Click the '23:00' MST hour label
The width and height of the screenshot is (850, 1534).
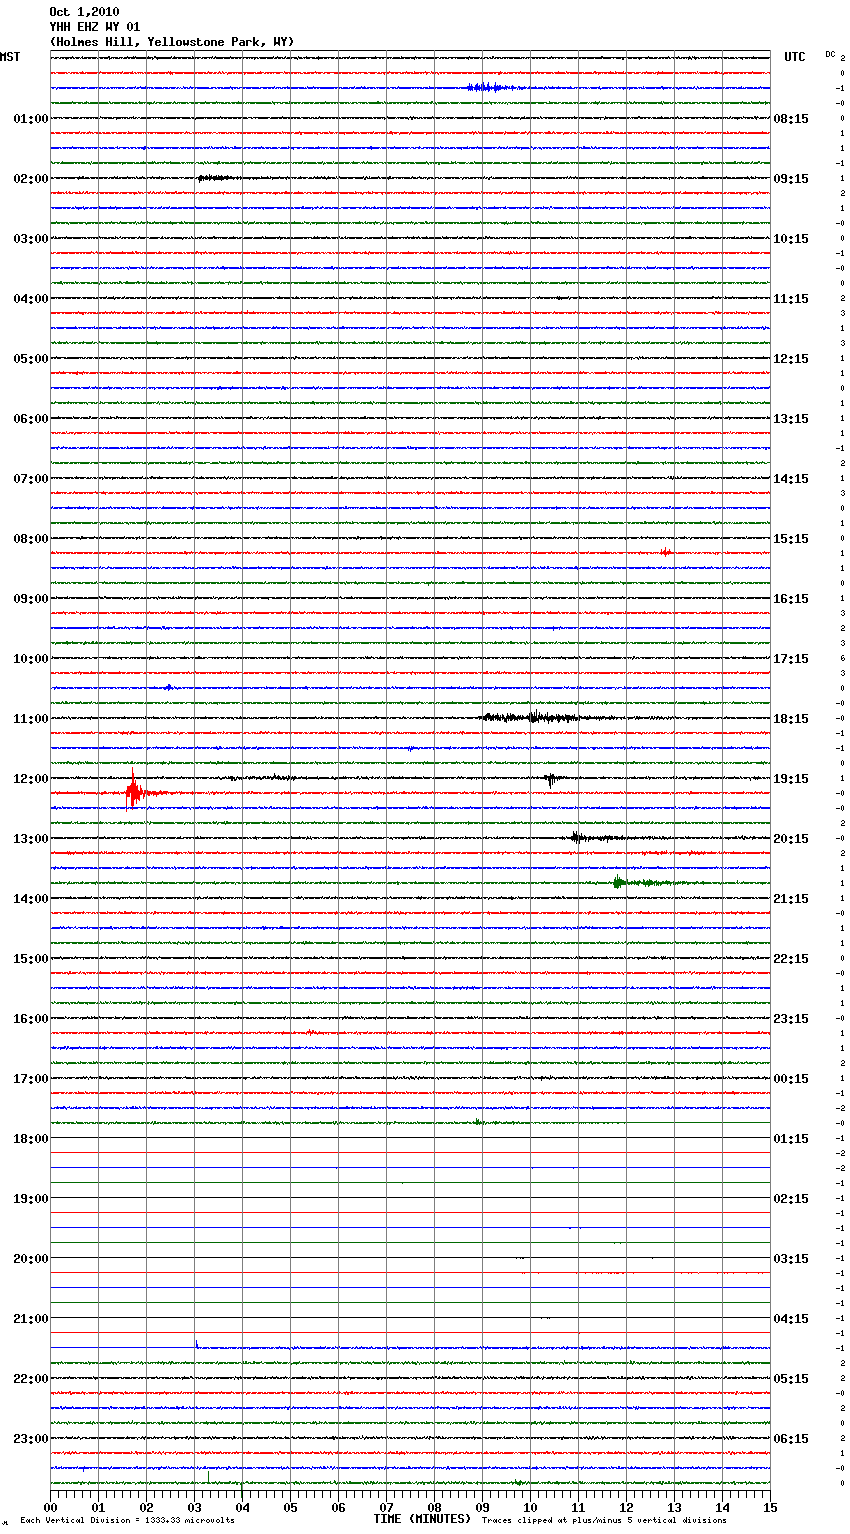tap(30, 1439)
